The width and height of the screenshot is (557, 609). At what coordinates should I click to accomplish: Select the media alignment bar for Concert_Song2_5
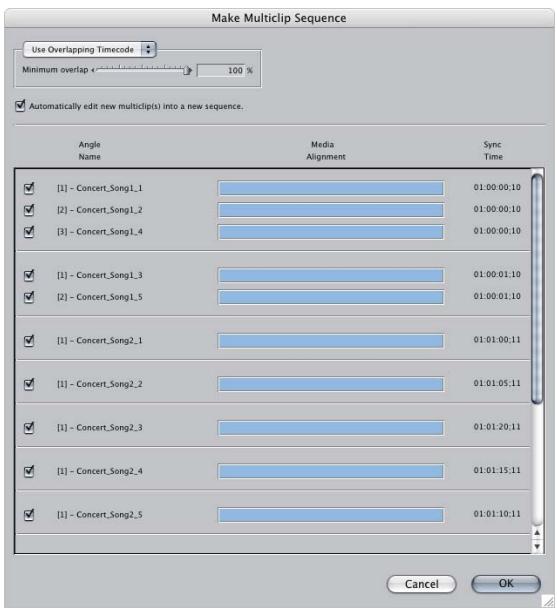(331, 515)
